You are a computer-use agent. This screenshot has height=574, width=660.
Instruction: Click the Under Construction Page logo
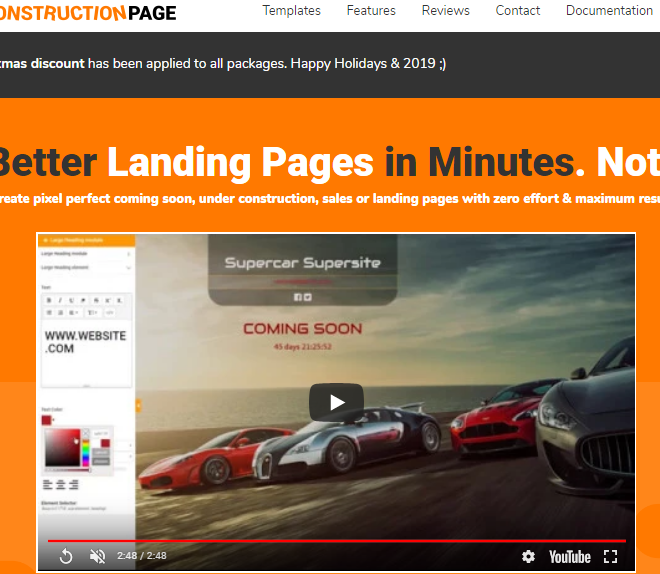tap(88, 13)
